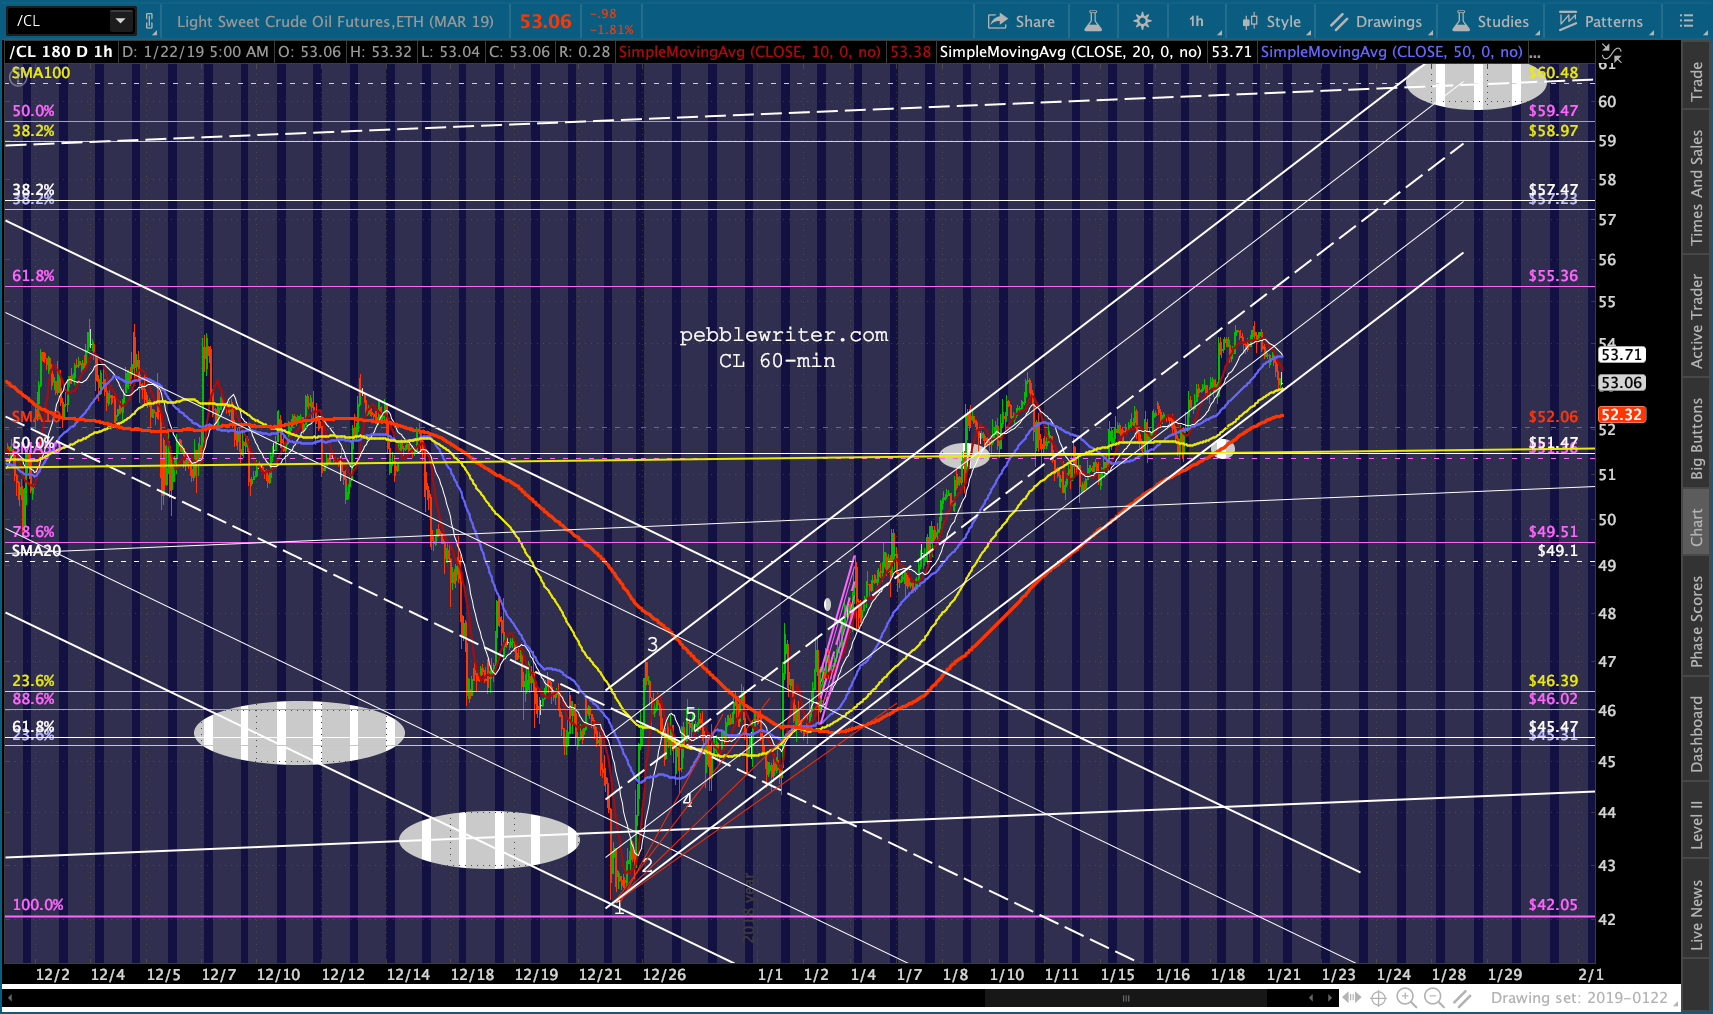Open the Style dropdown menu
This screenshot has height=1014, width=1713.
1272,21
